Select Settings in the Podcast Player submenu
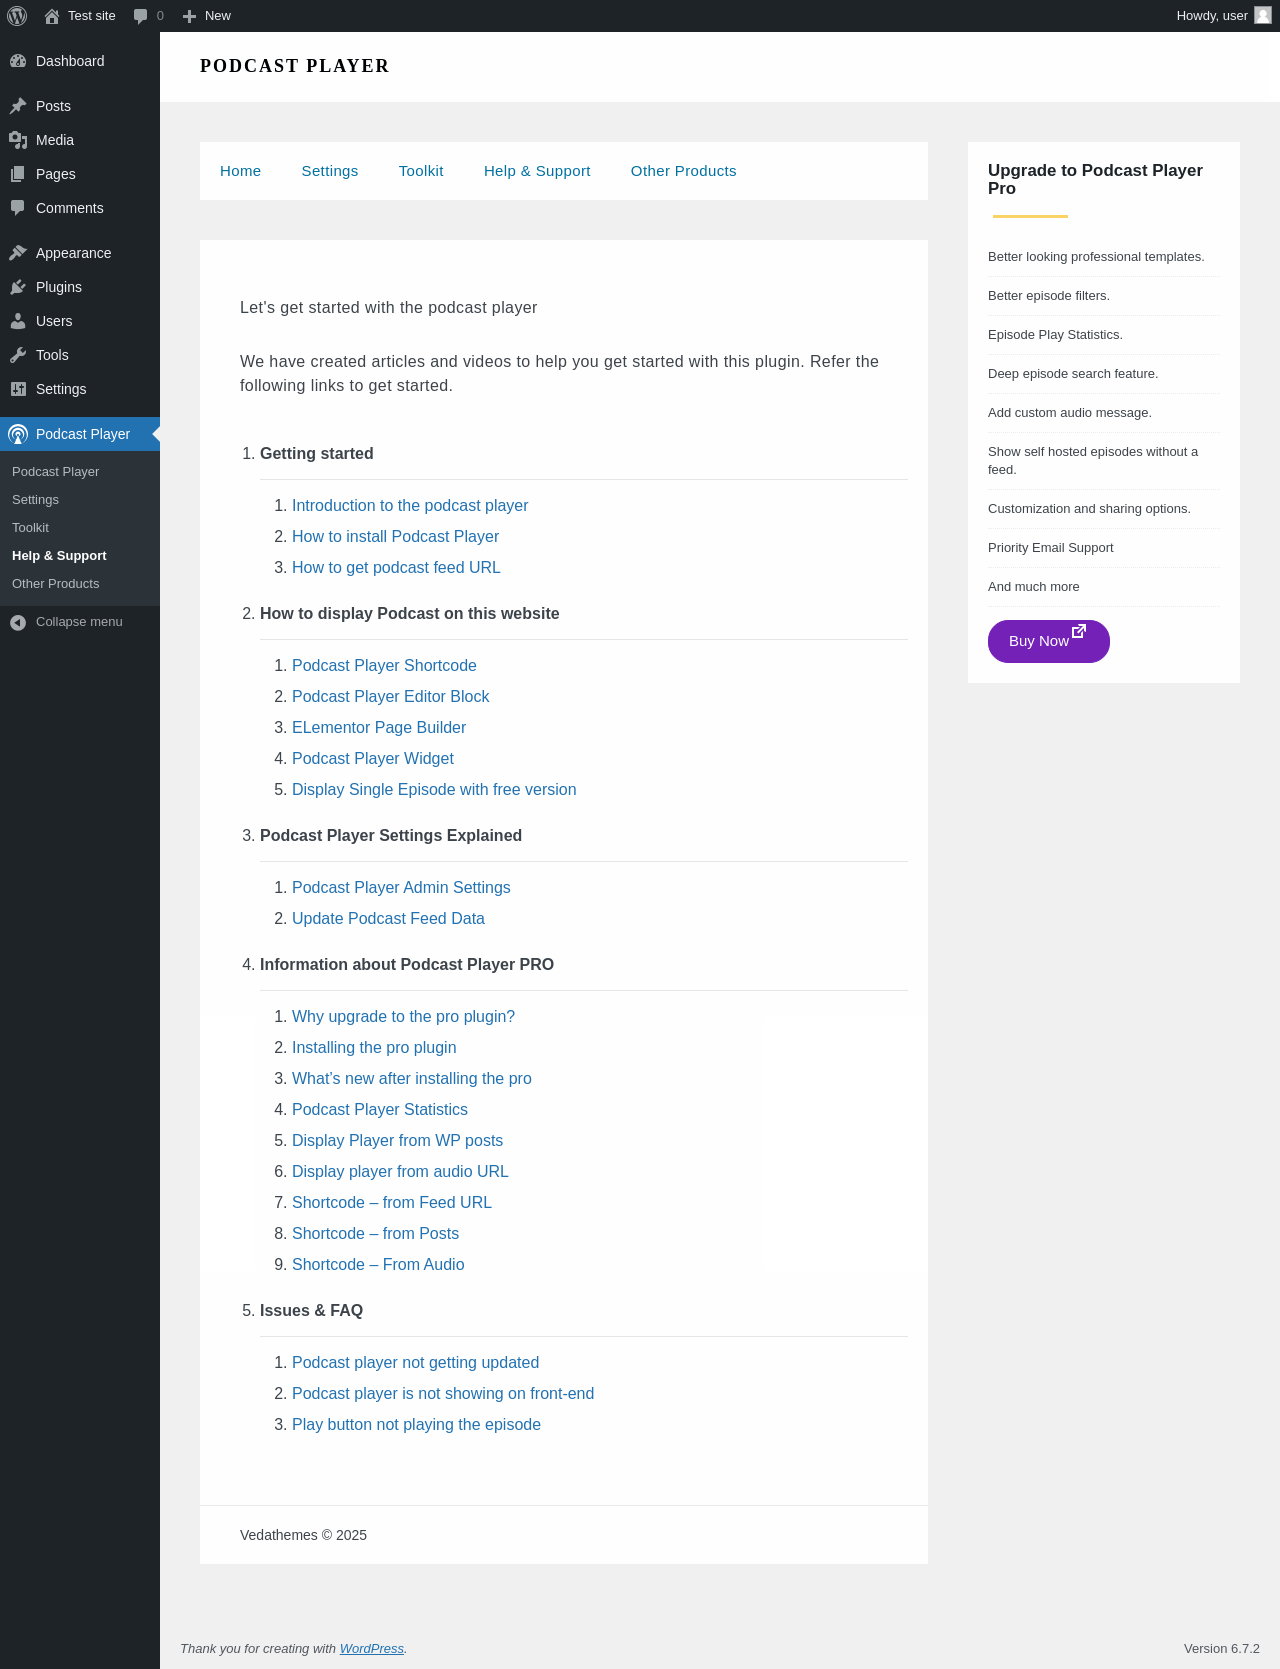 tap(36, 500)
